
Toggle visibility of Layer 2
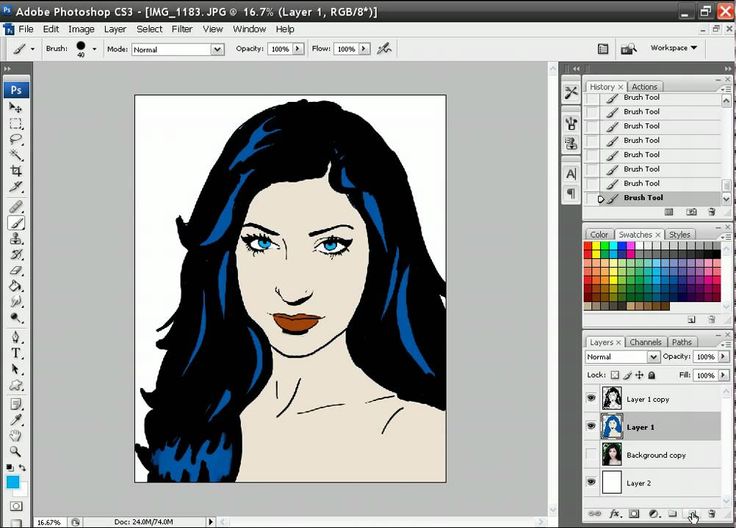tap(591, 482)
